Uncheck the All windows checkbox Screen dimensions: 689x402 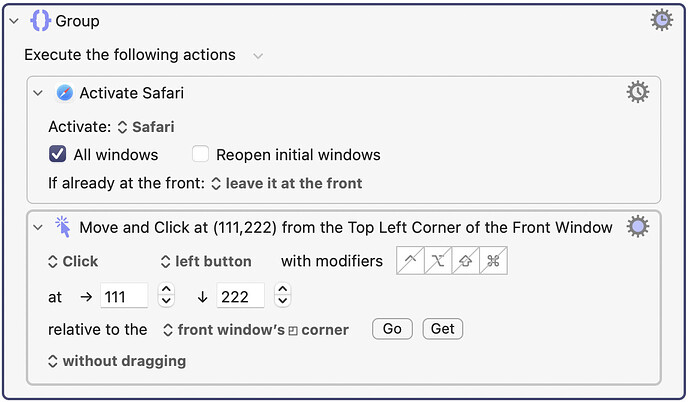[x=58, y=154]
